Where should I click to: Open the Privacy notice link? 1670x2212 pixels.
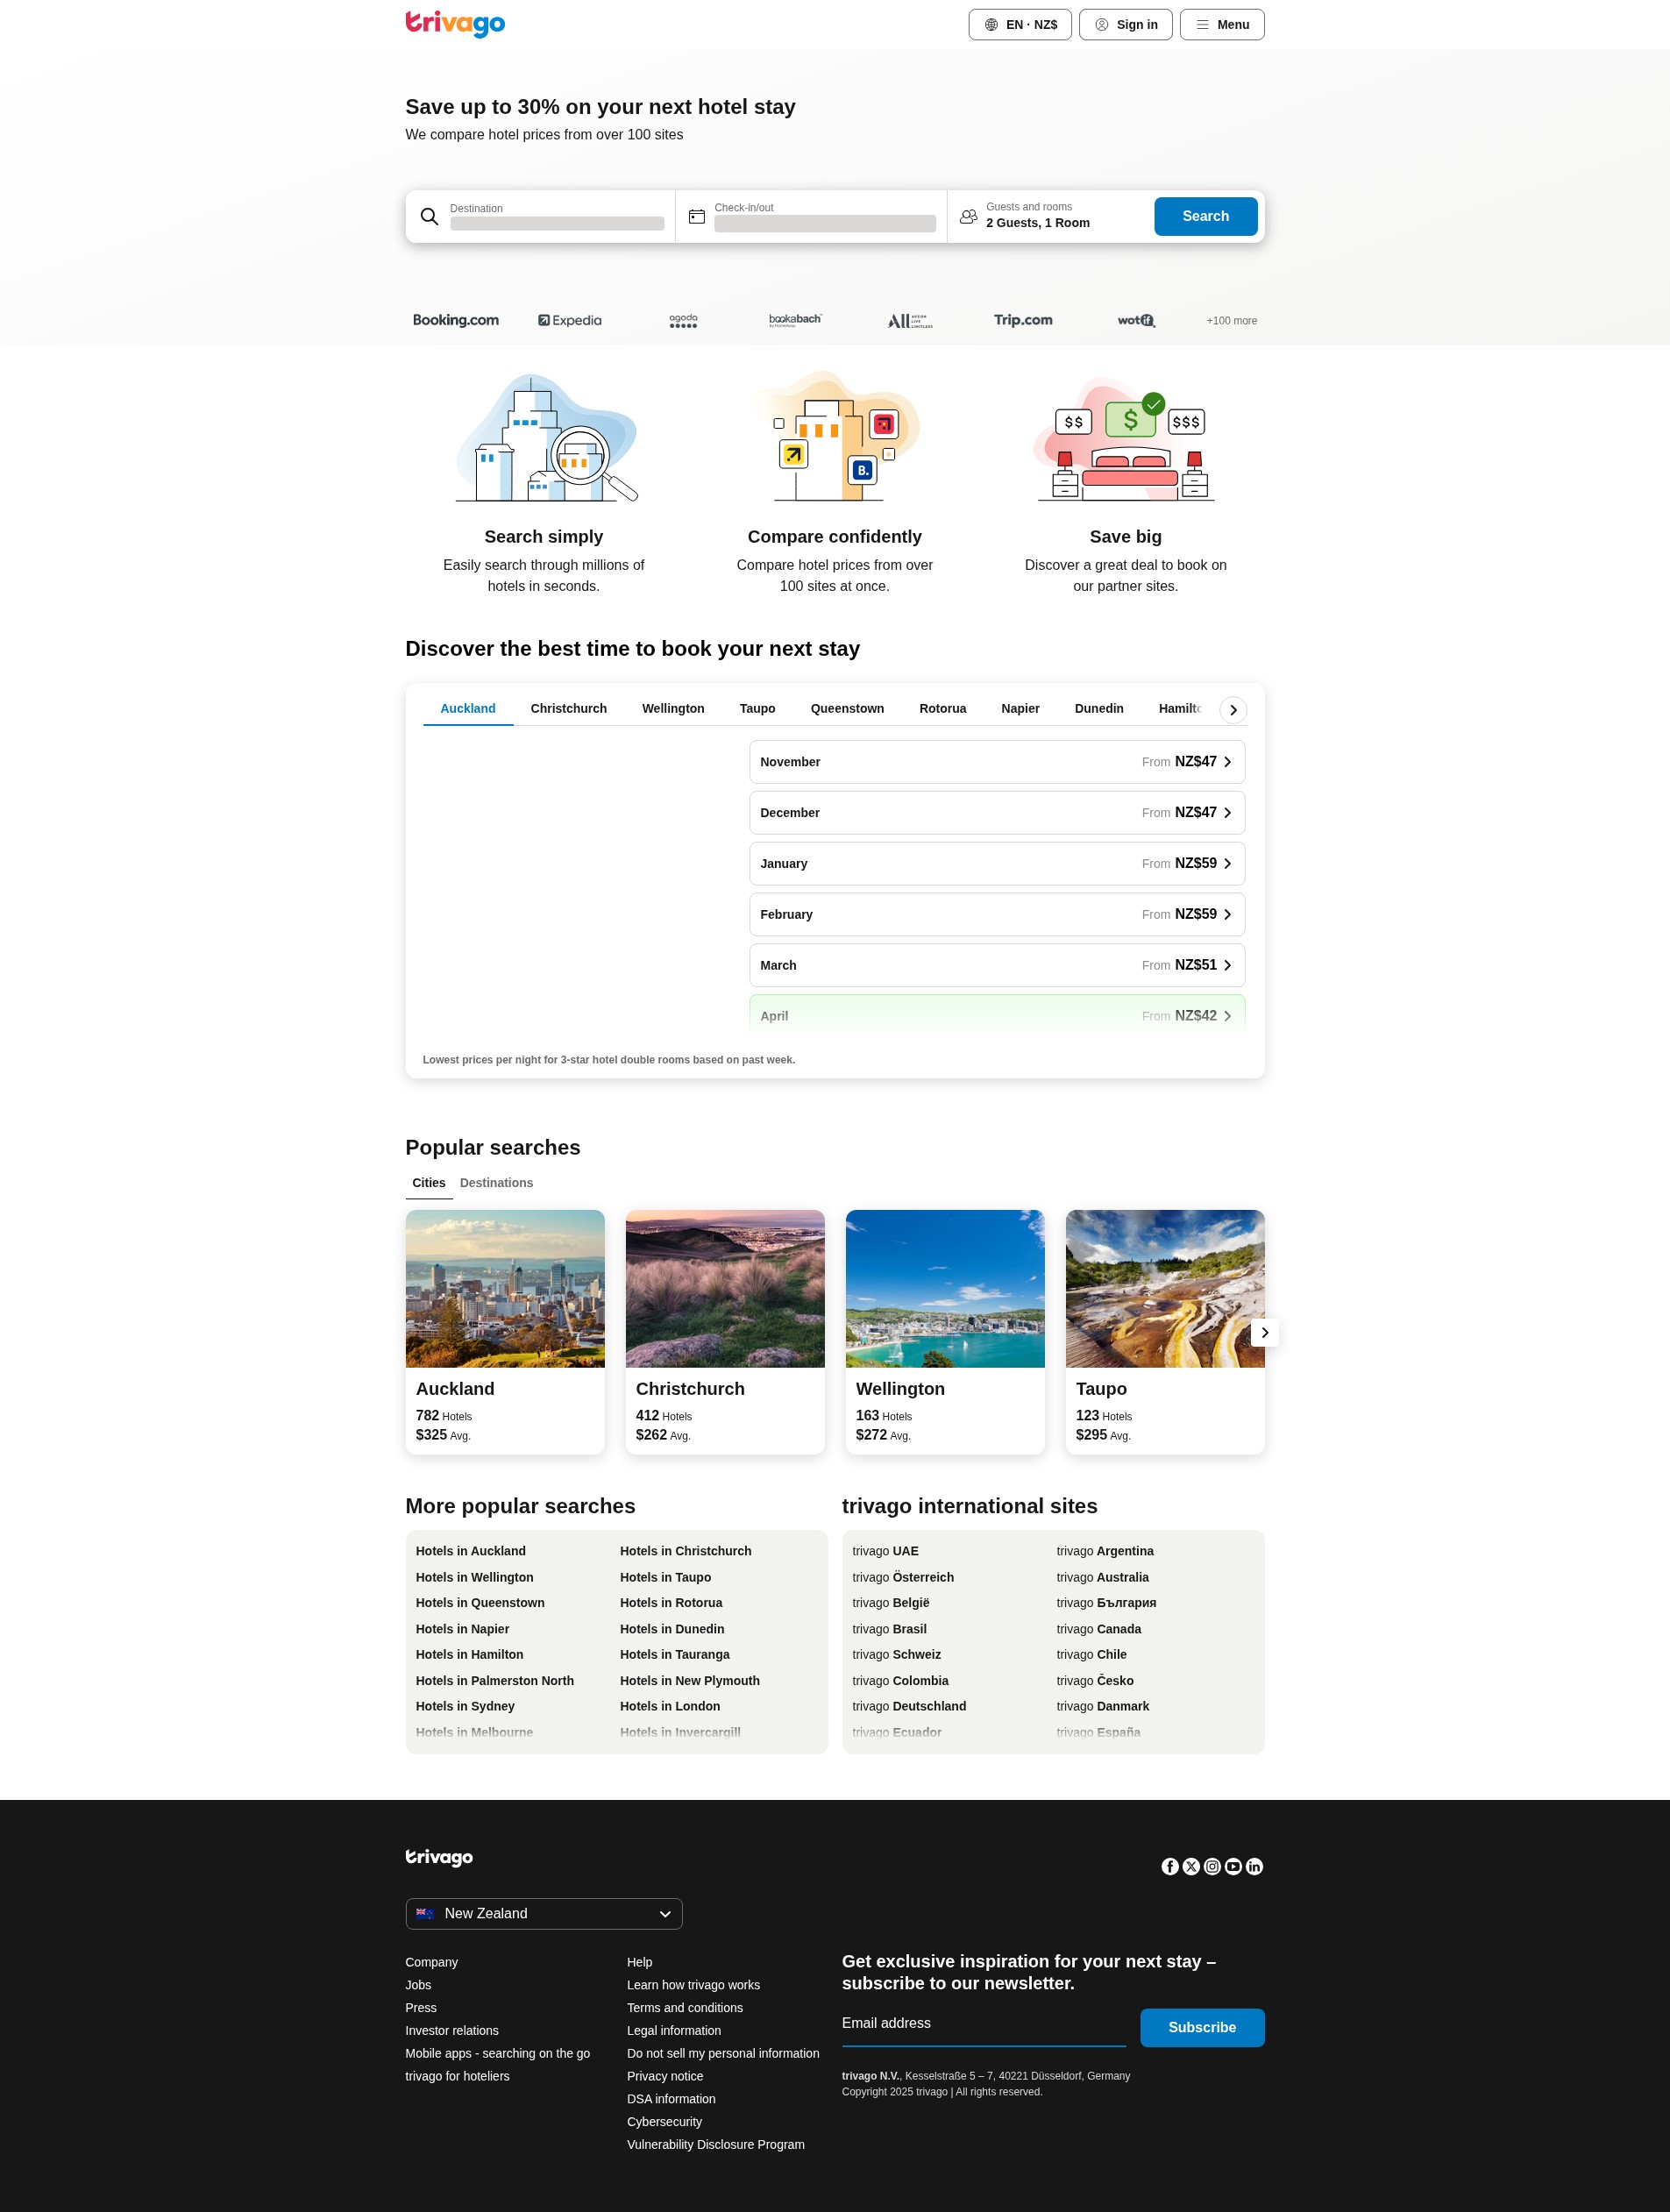pos(665,2076)
